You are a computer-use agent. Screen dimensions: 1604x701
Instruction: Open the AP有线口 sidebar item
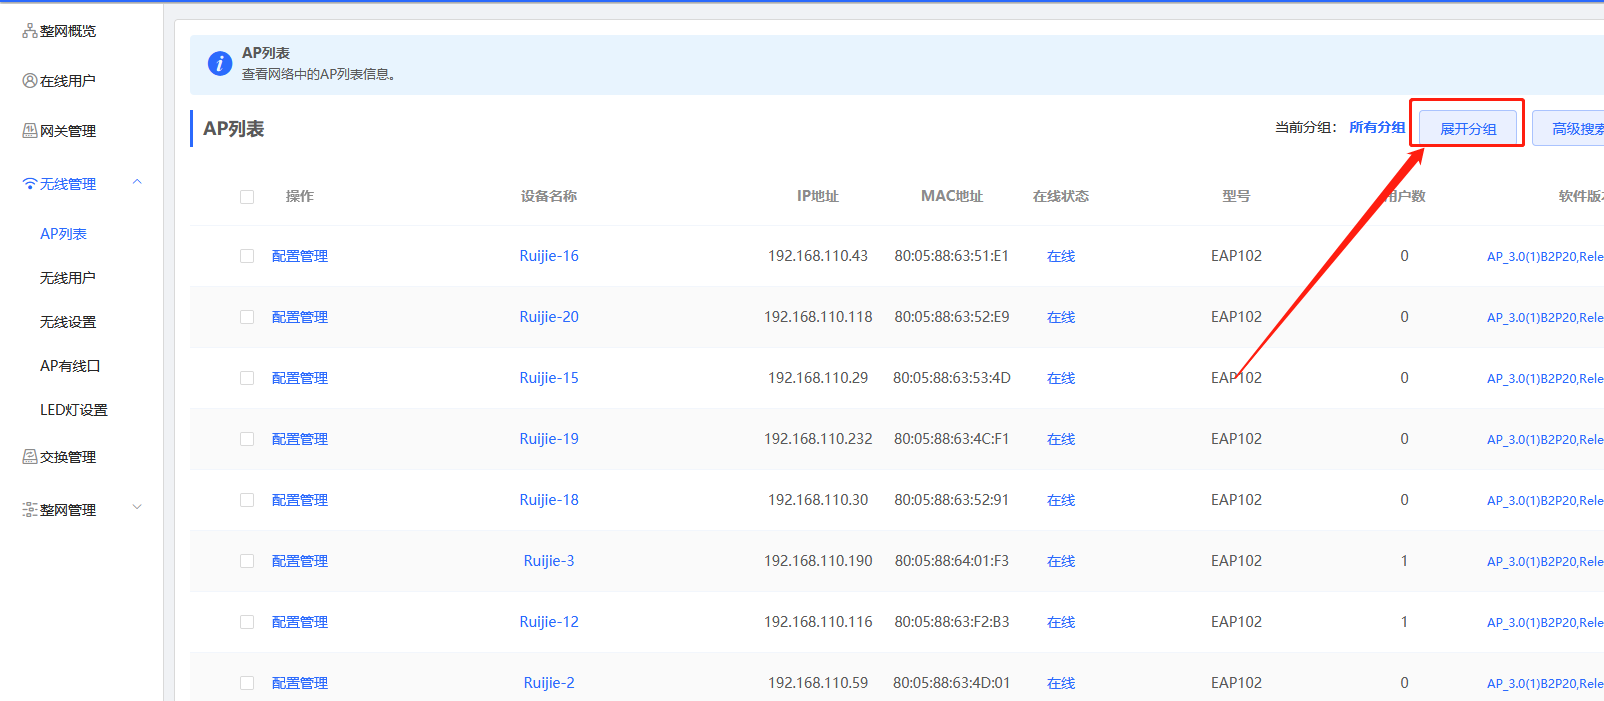(70, 366)
